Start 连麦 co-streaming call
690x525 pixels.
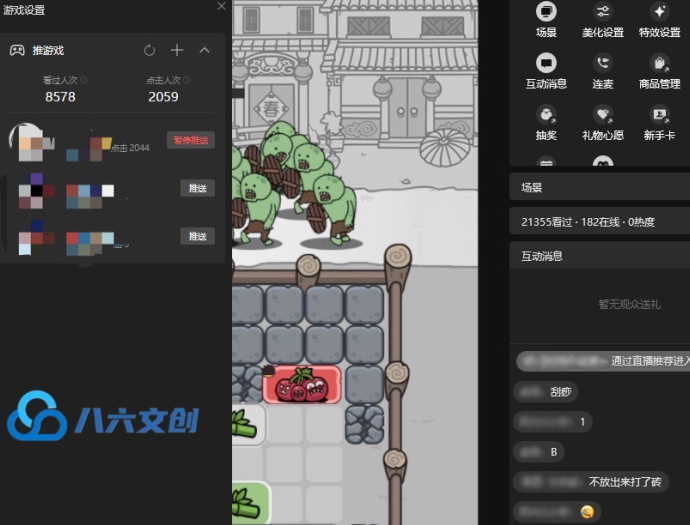pos(602,71)
